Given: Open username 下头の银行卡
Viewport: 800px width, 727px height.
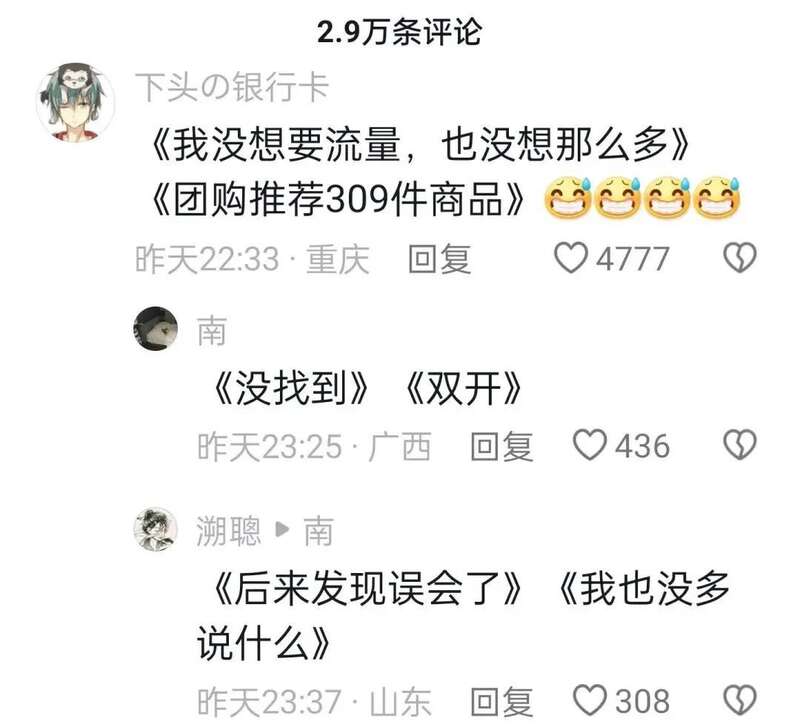Looking at the screenshot, I should point(232,87).
